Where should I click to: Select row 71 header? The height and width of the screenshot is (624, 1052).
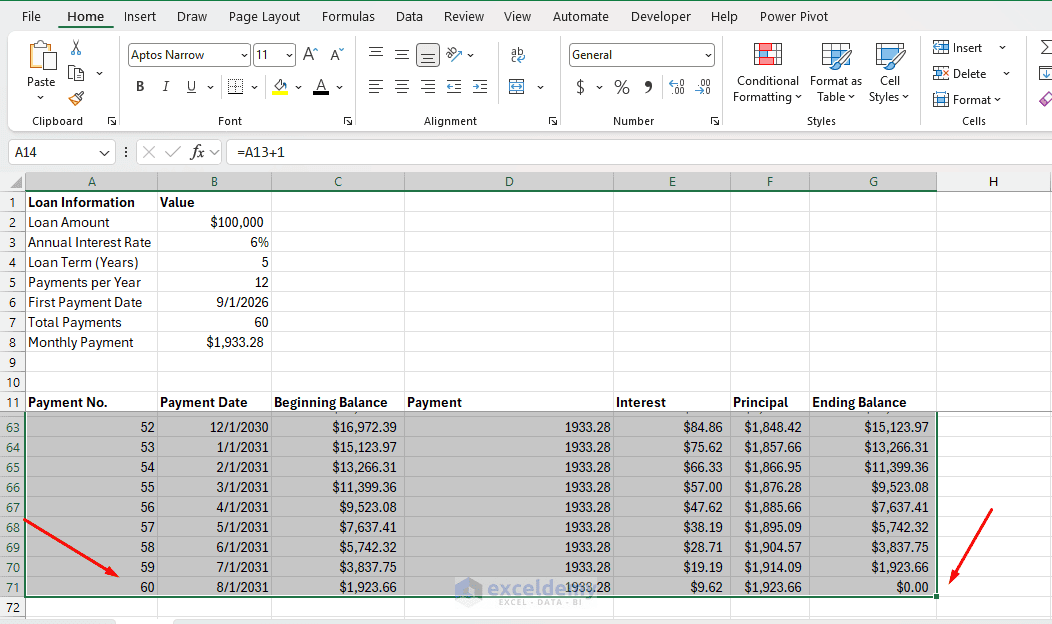click(13, 587)
